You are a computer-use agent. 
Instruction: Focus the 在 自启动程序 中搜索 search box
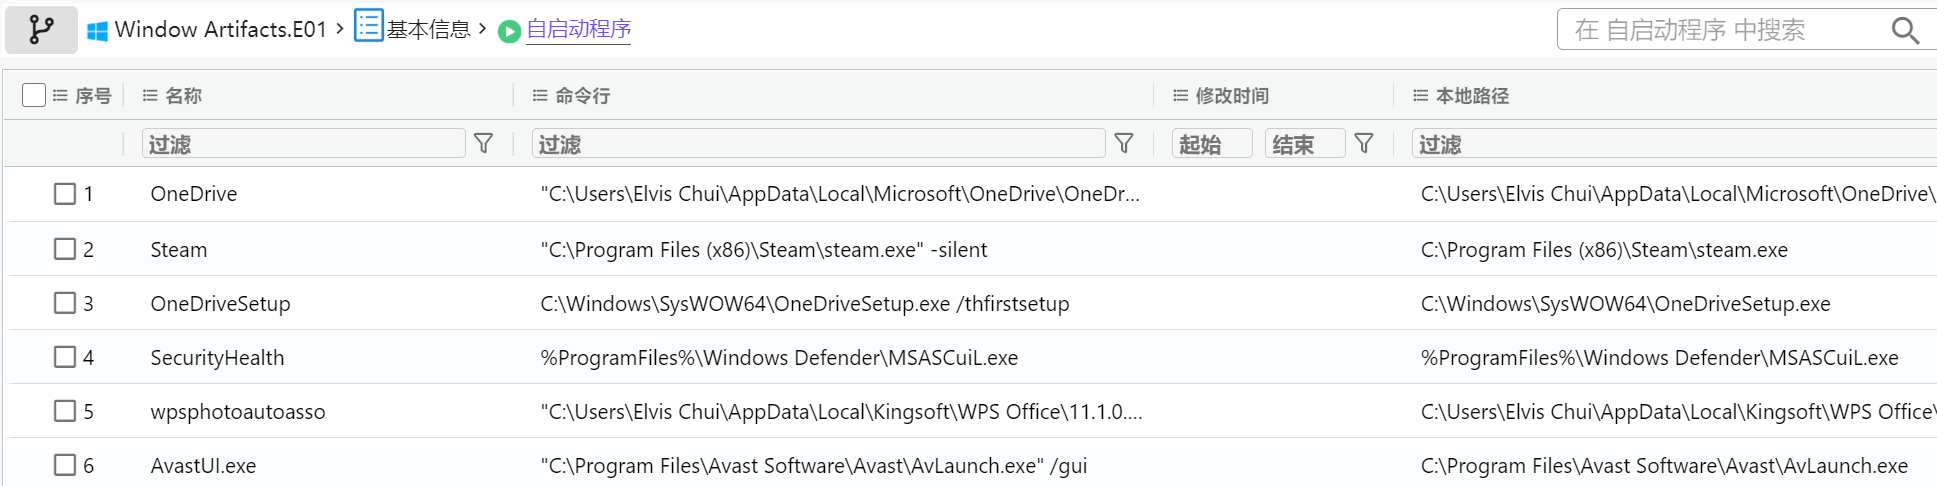1720,30
